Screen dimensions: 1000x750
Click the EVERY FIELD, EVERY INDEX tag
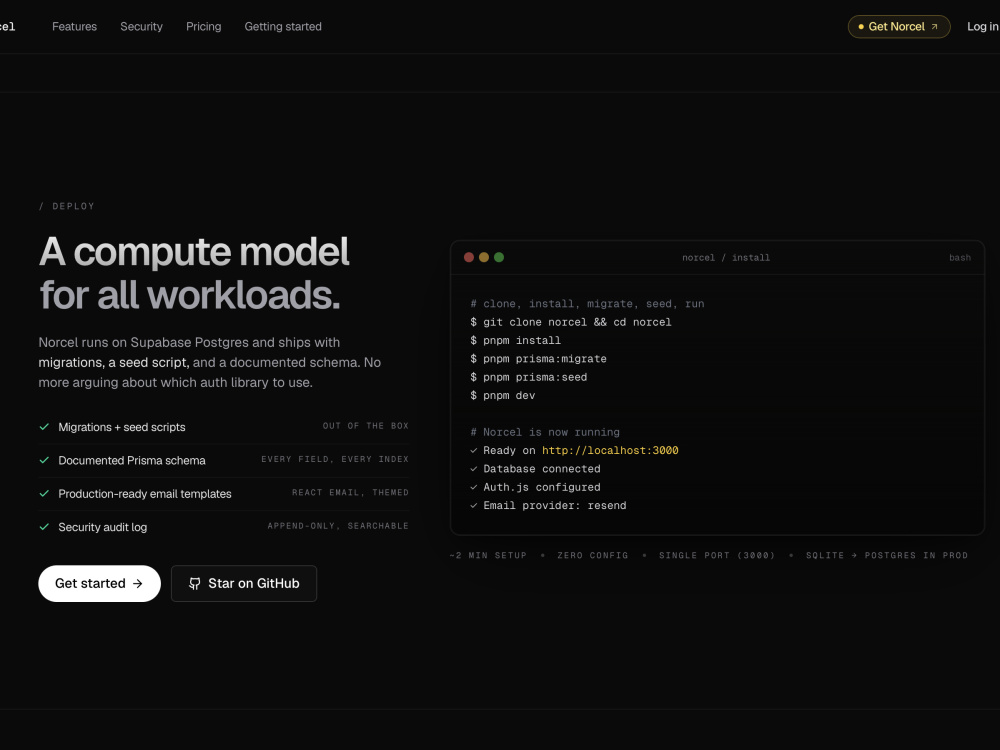pos(335,459)
